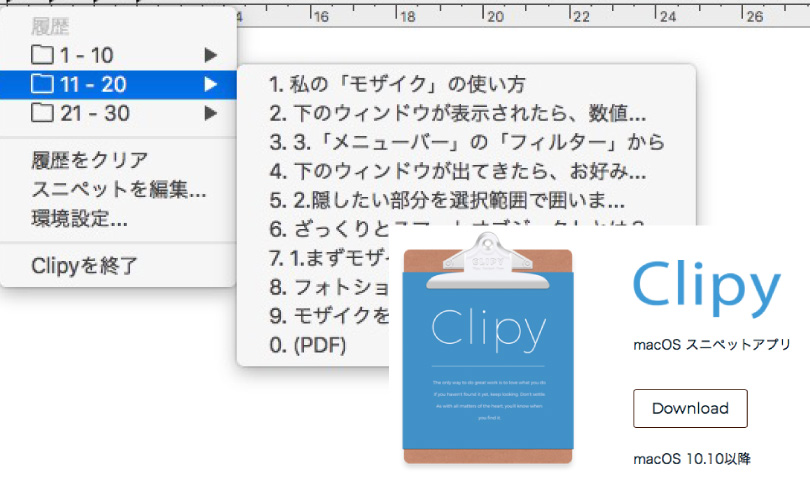The image size is (810, 500).
Task: Click folder icon next to 11 - 20
Action: click(x=42, y=83)
